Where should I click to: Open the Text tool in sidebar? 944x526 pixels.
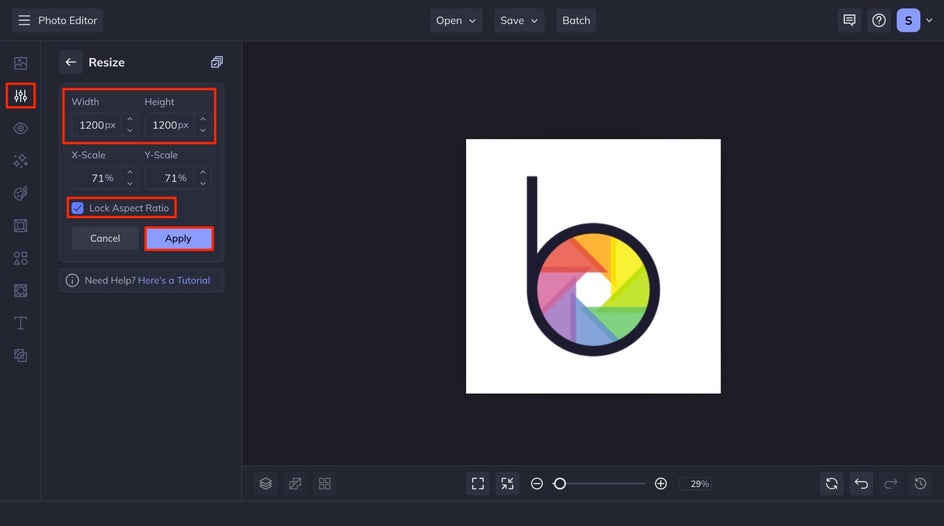(20, 323)
